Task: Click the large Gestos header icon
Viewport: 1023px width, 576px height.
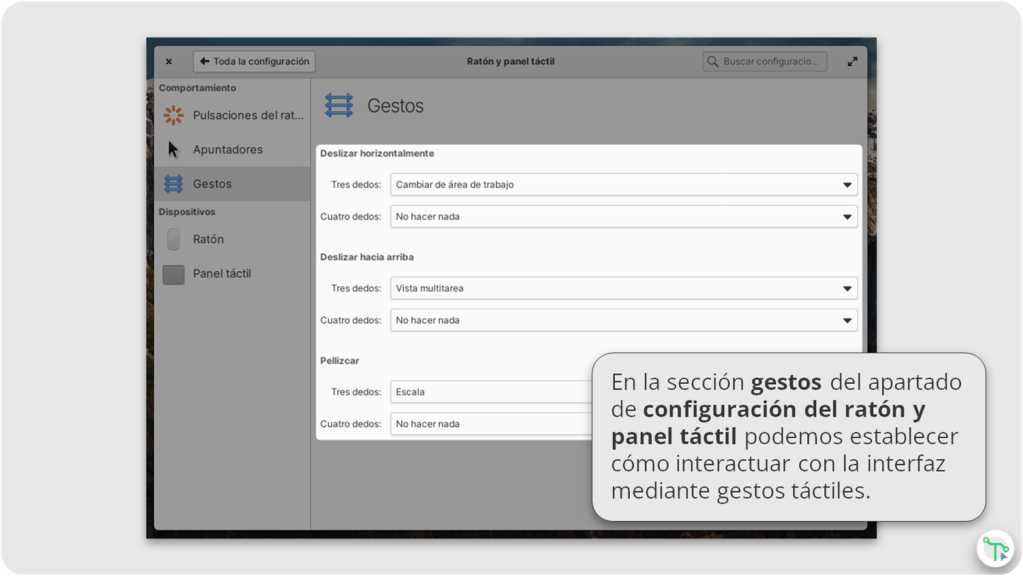Action: [339, 106]
